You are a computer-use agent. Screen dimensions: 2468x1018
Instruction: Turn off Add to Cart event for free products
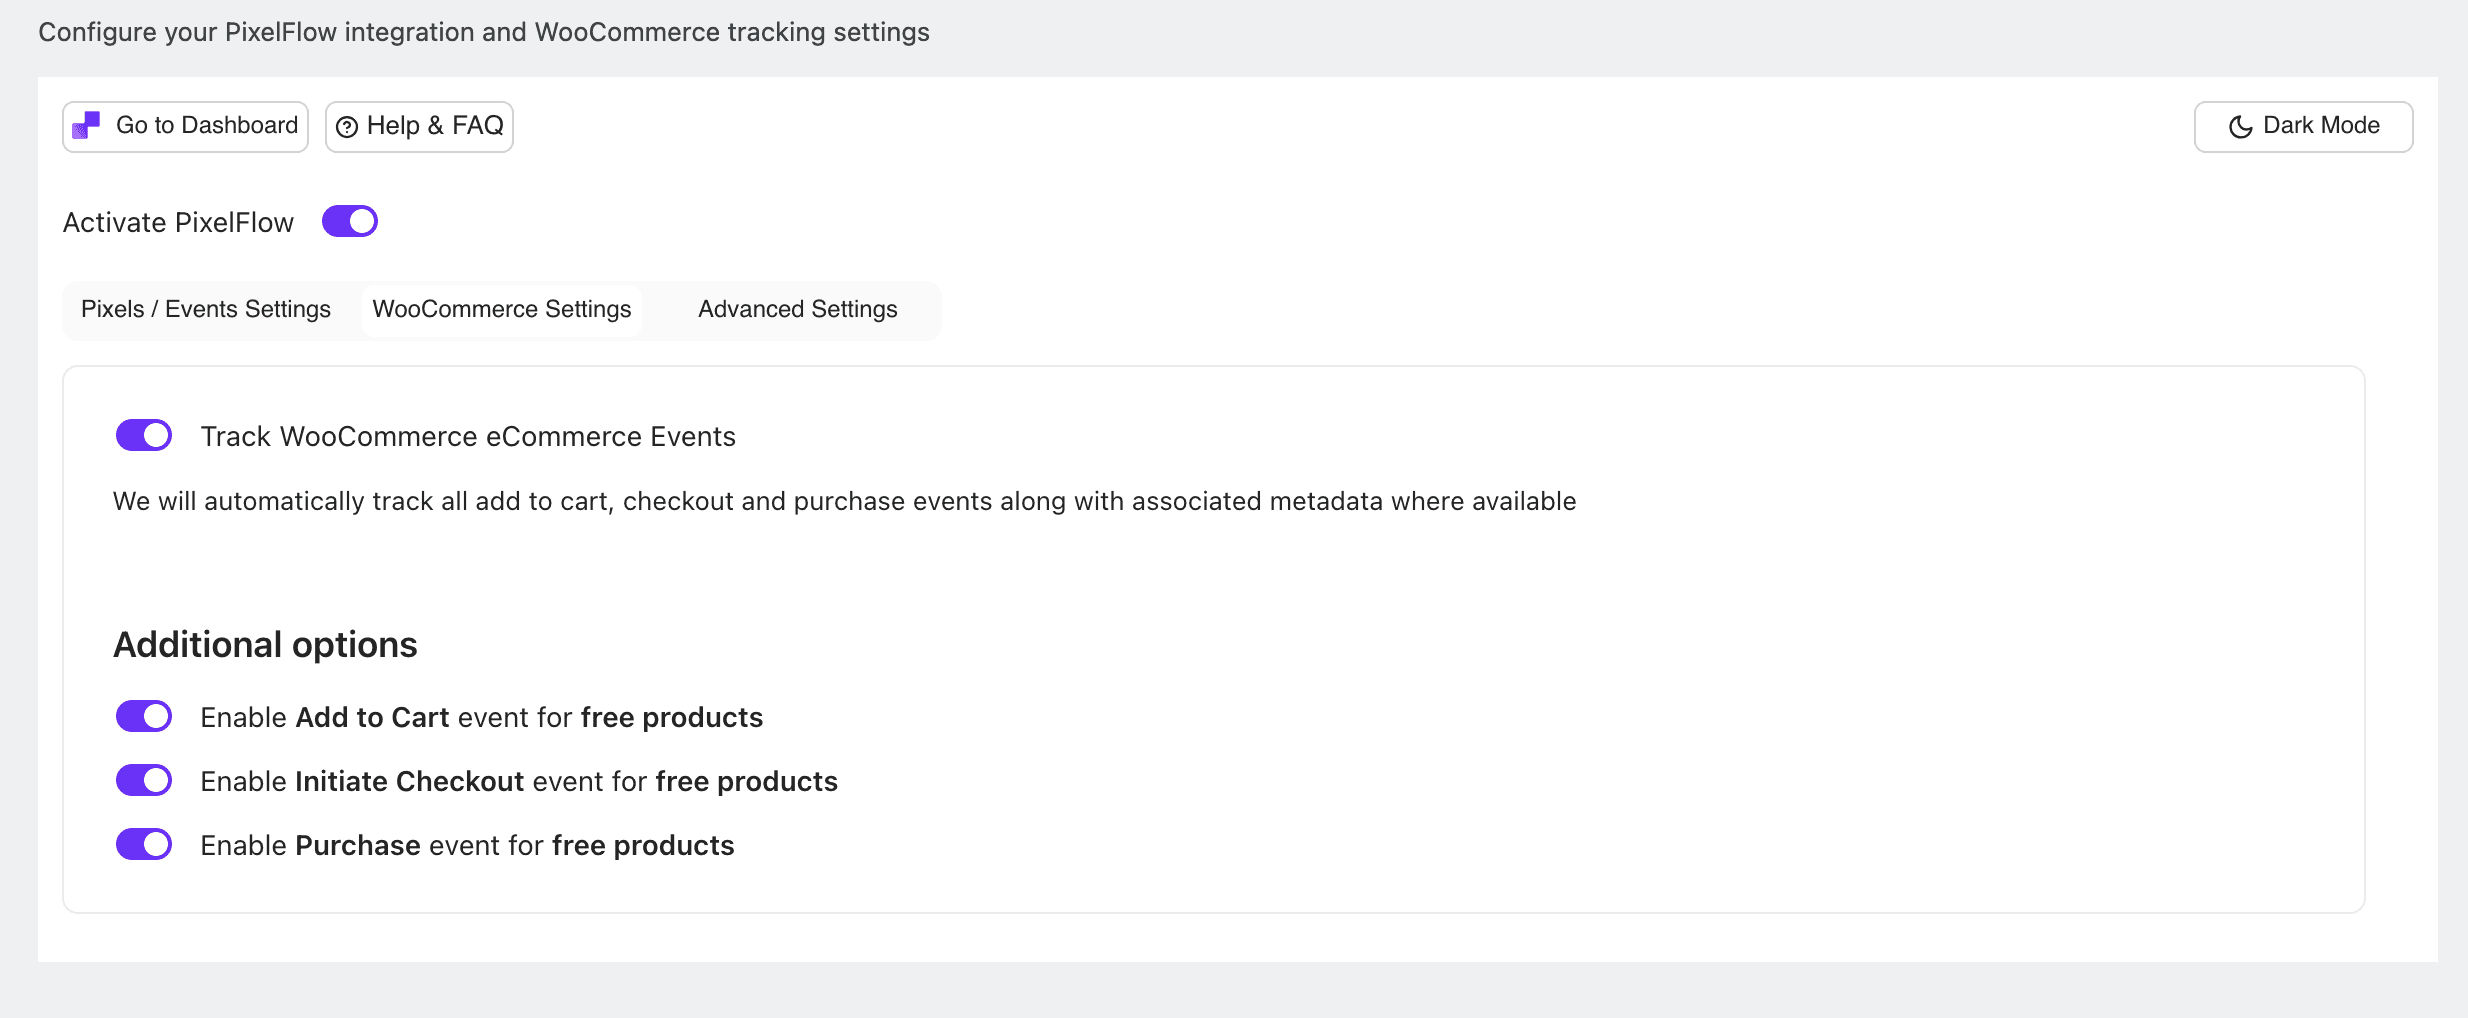click(x=144, y=716)
